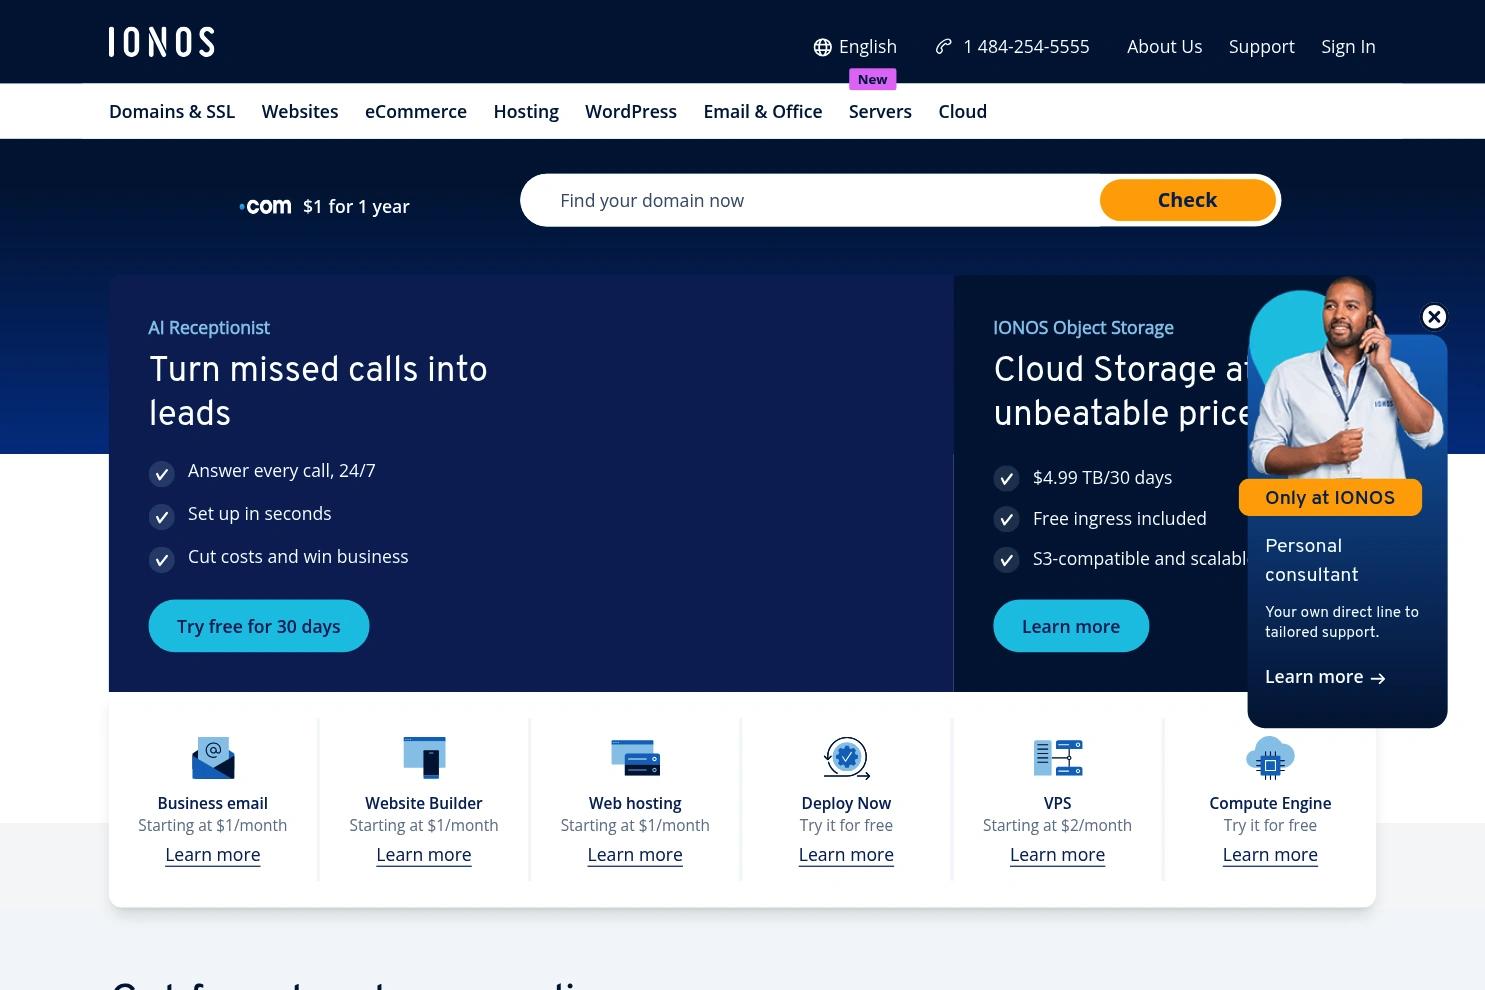Image resolution: width=1485 pixels, height=990 pixels.
Task: Click the New badge above Servers
Action: [872, 79]
